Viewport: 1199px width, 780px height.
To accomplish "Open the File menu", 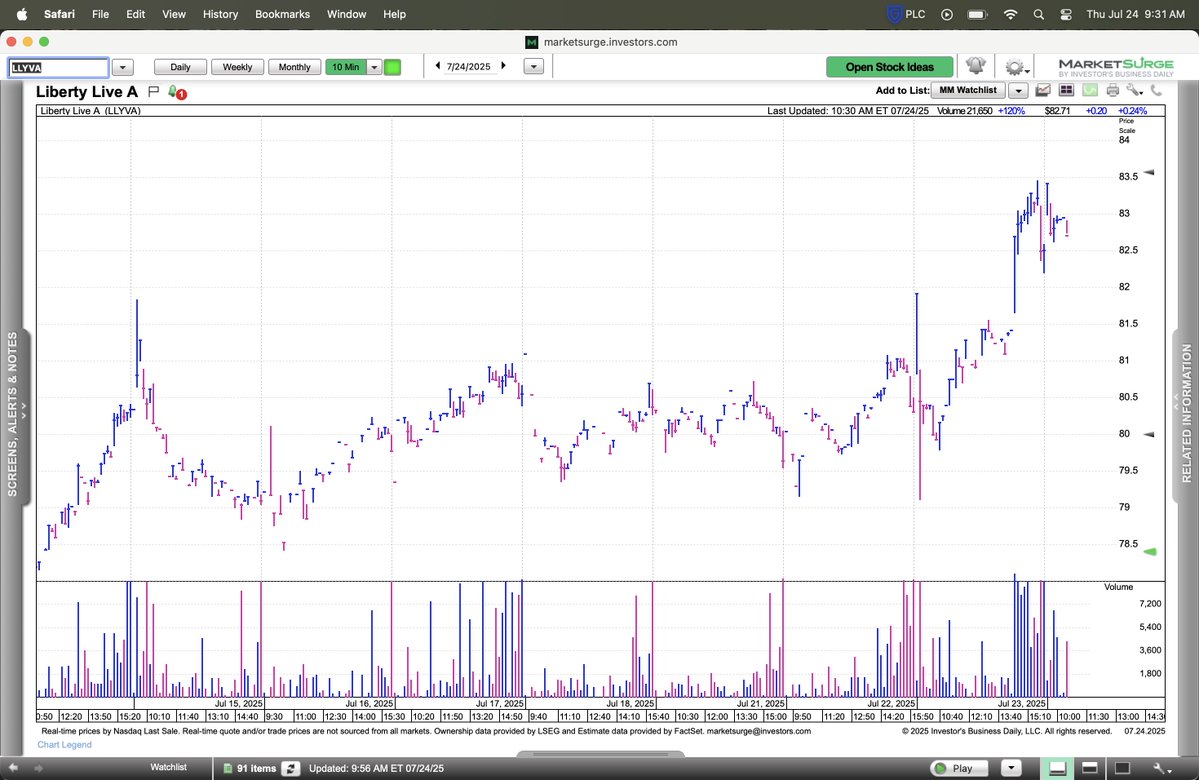I will [100, 14].
